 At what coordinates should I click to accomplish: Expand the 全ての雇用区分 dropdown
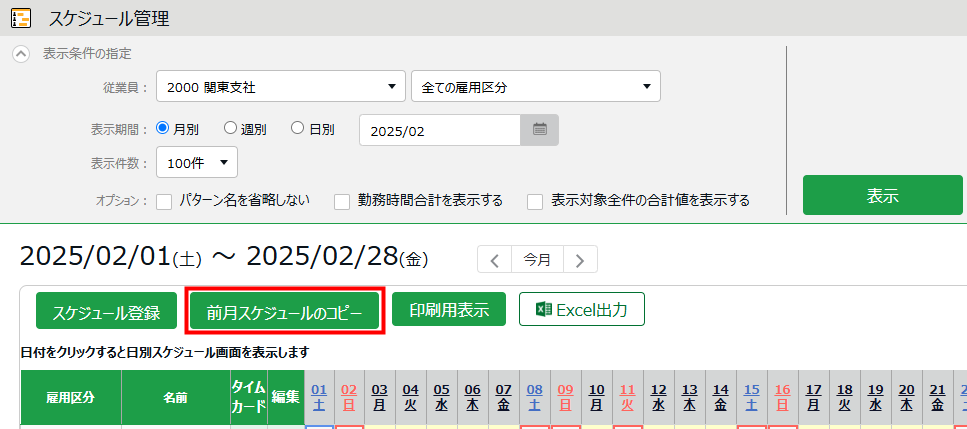click(x=535, y=87)
